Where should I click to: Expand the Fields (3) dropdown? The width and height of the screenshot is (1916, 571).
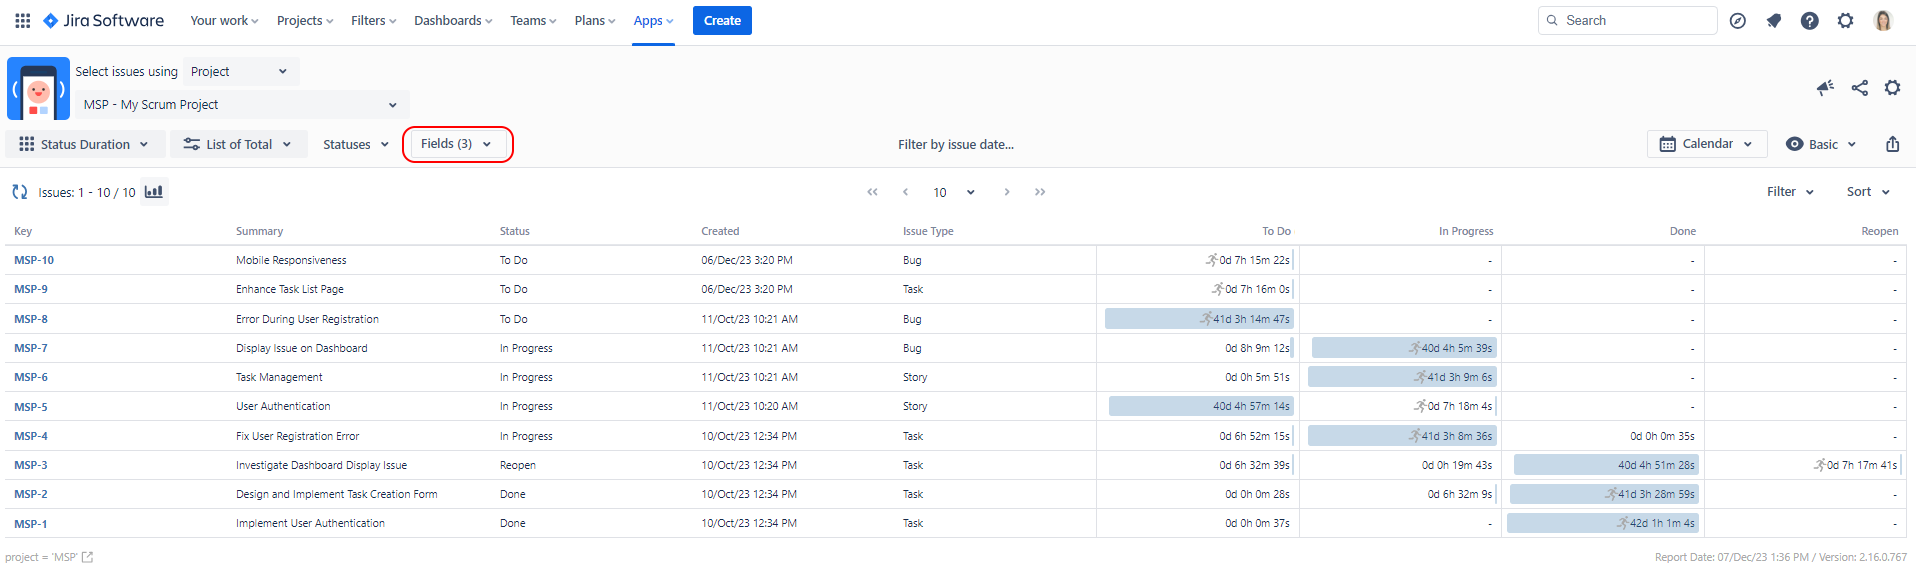[x=457, y=144]
